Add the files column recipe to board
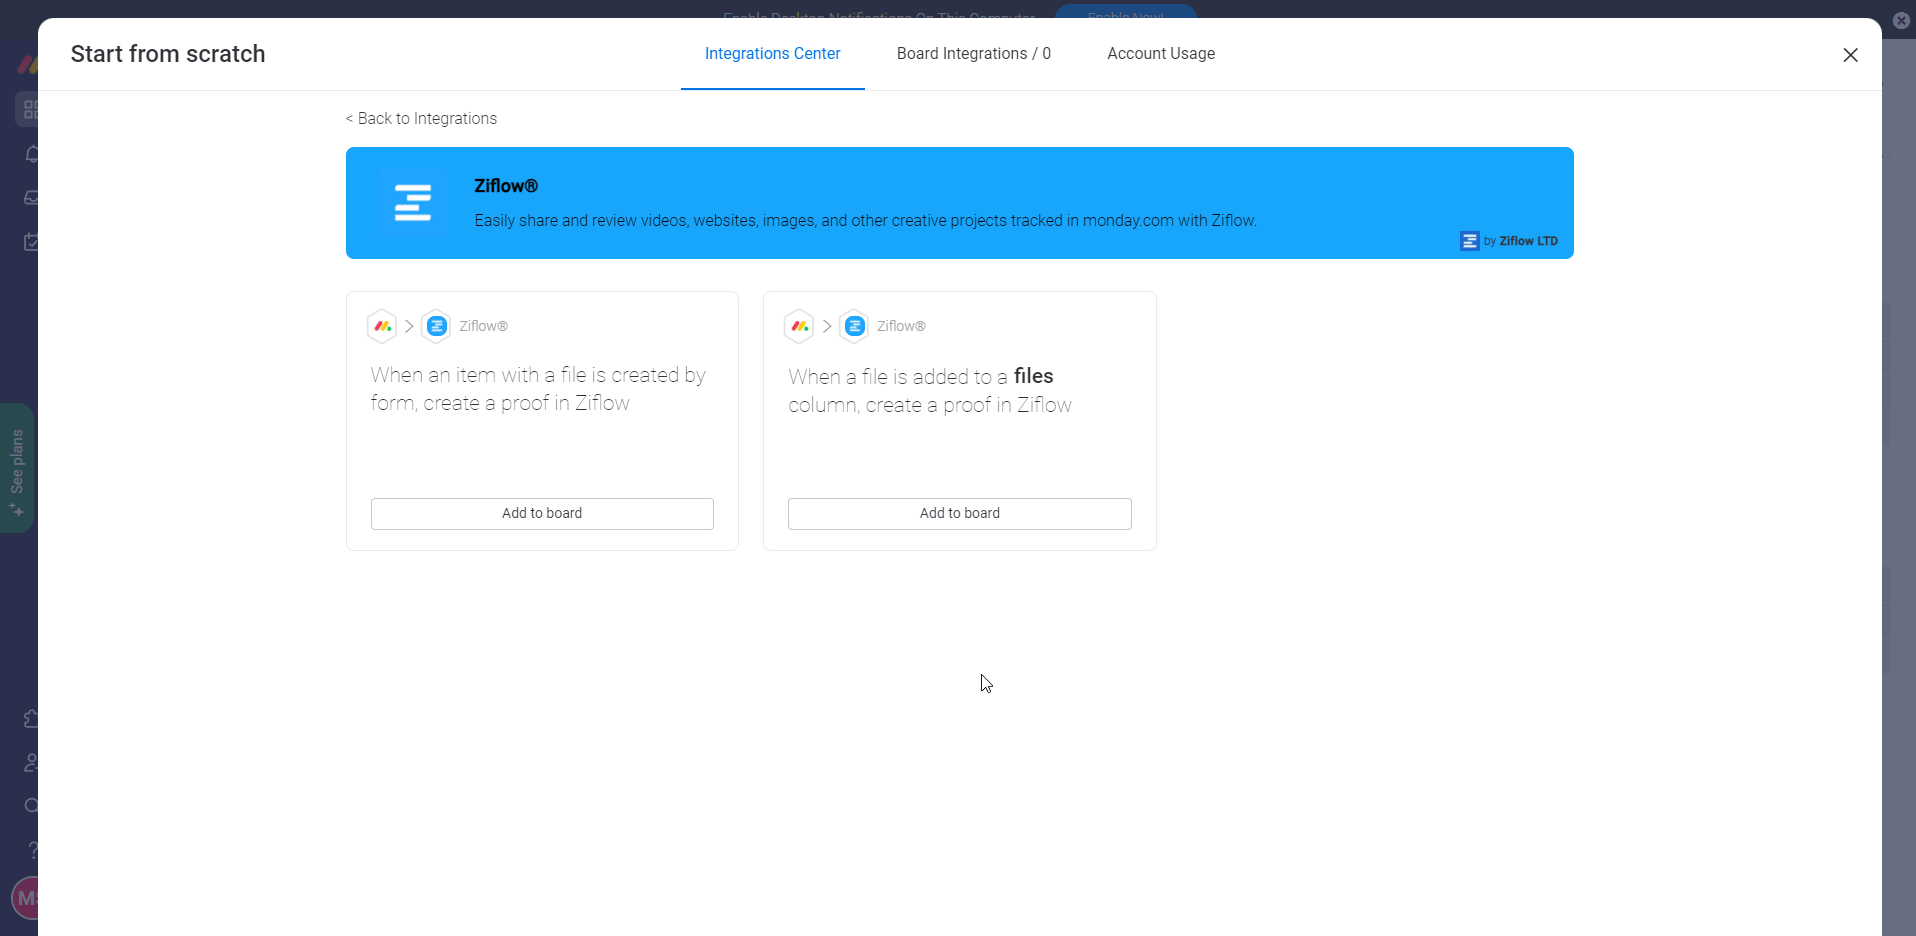The image size is (1916, 936). coord(959,513)
